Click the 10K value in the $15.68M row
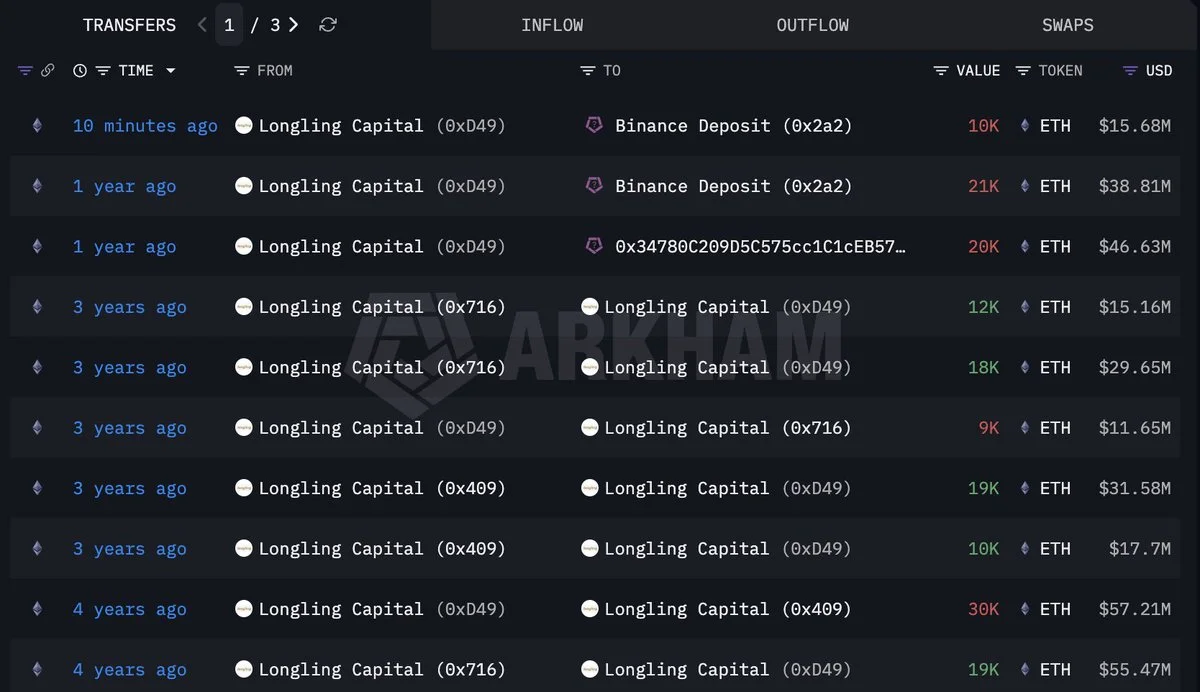 click(x=983, y=126)
